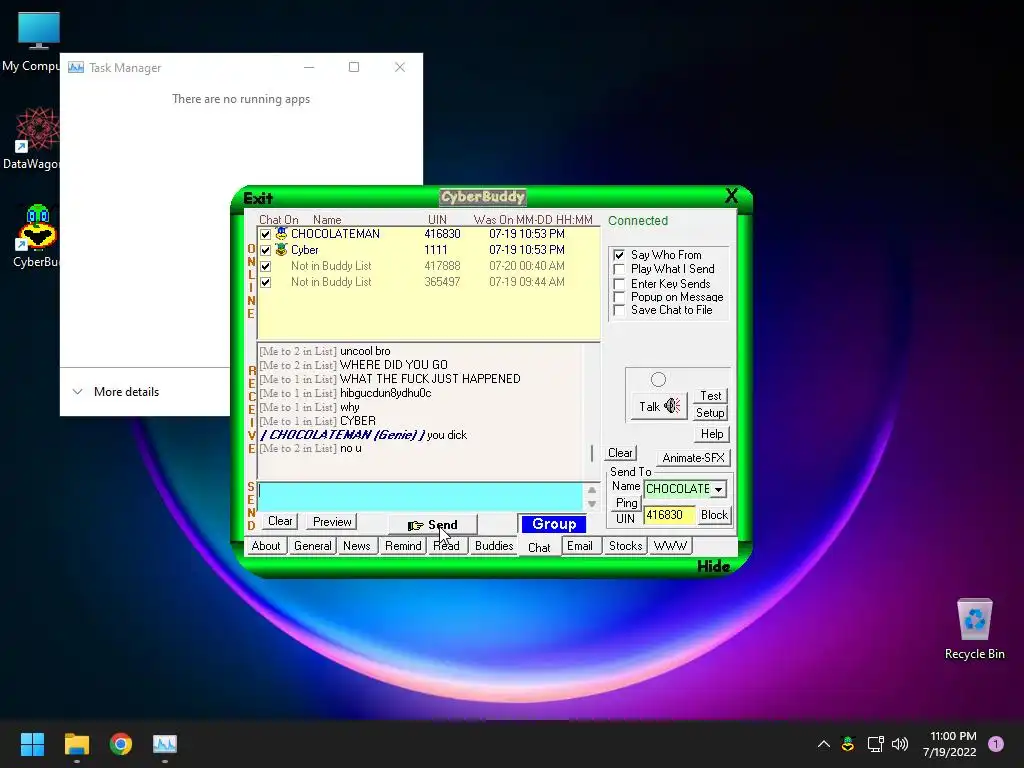The height and width of the screenshot is (768, 1024).
Task: Toggle Chat On checkbox for UIN 417888
Action: click(x=265, y=266)
